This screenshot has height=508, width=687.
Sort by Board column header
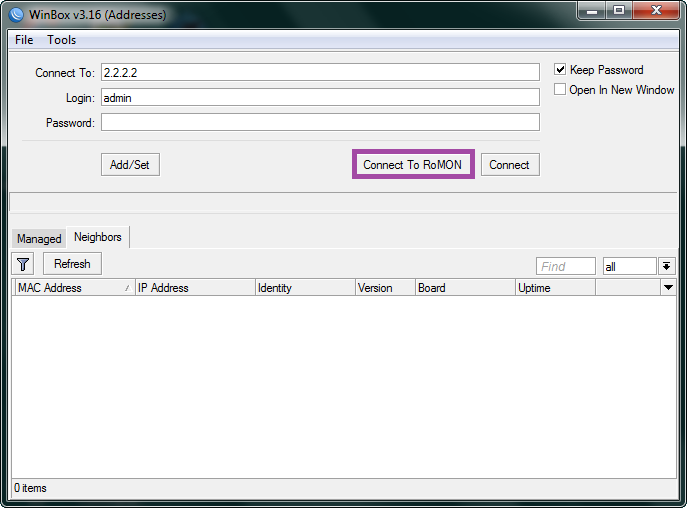(465, 288)
